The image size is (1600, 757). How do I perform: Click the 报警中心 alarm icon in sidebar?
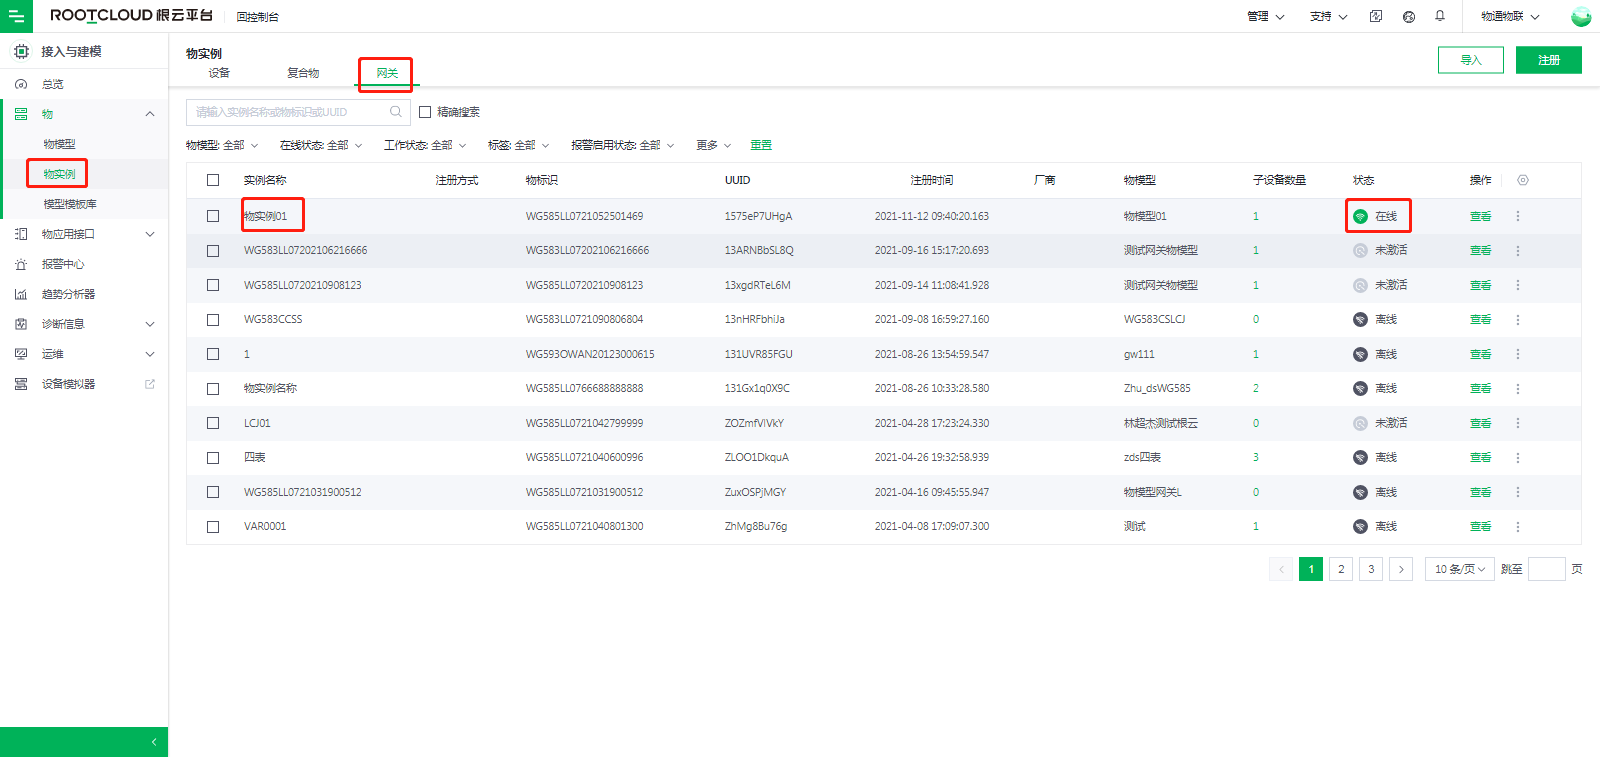coord(21,264)
